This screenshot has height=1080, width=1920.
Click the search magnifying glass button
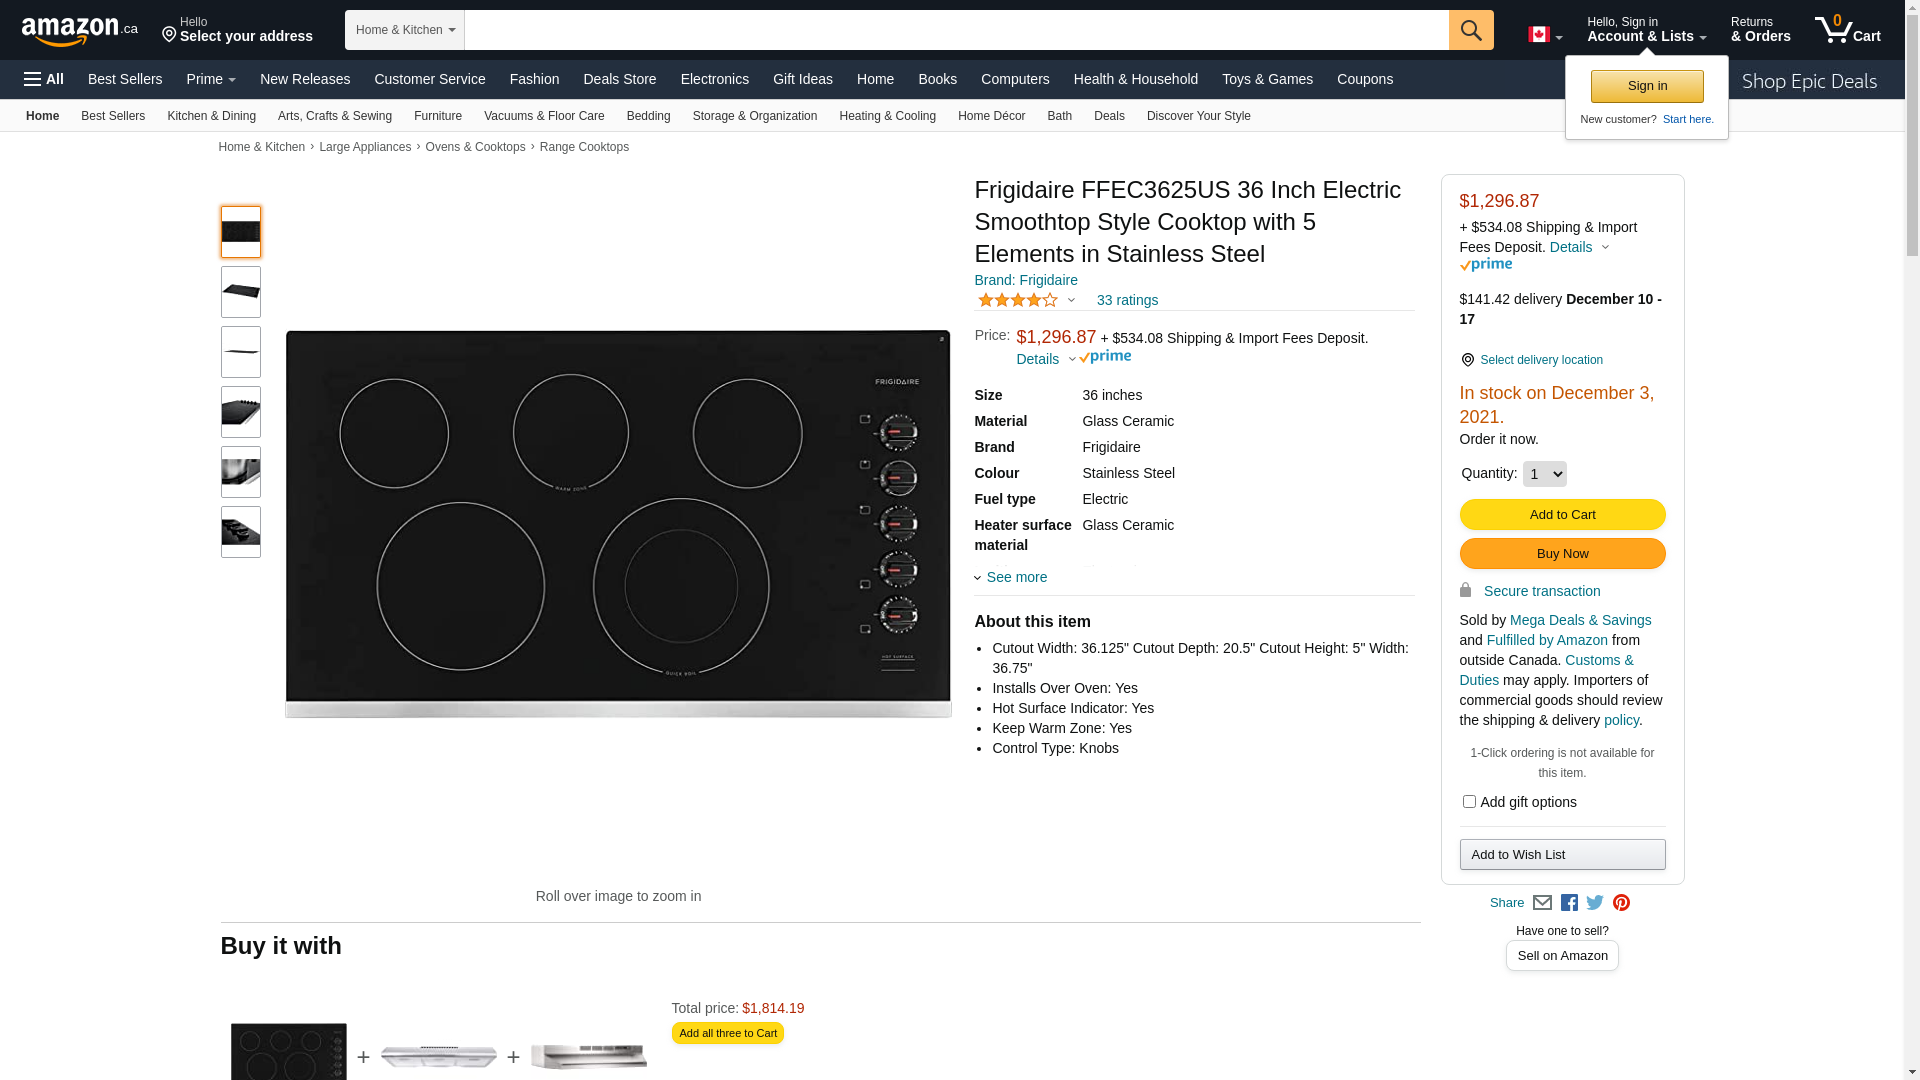coord(1470,30)
